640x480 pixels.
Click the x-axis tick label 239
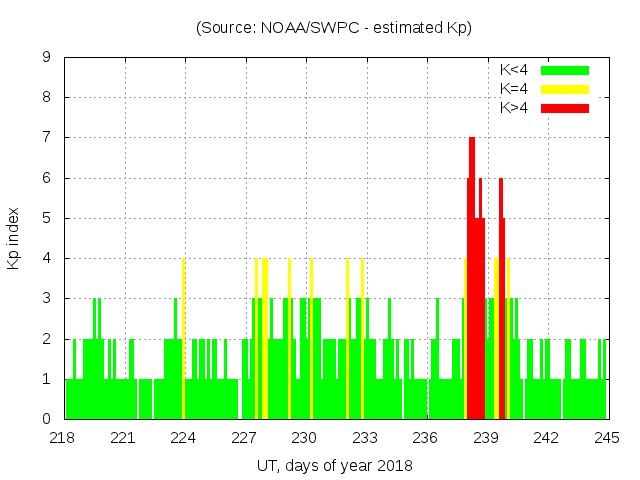click(486, 437)
